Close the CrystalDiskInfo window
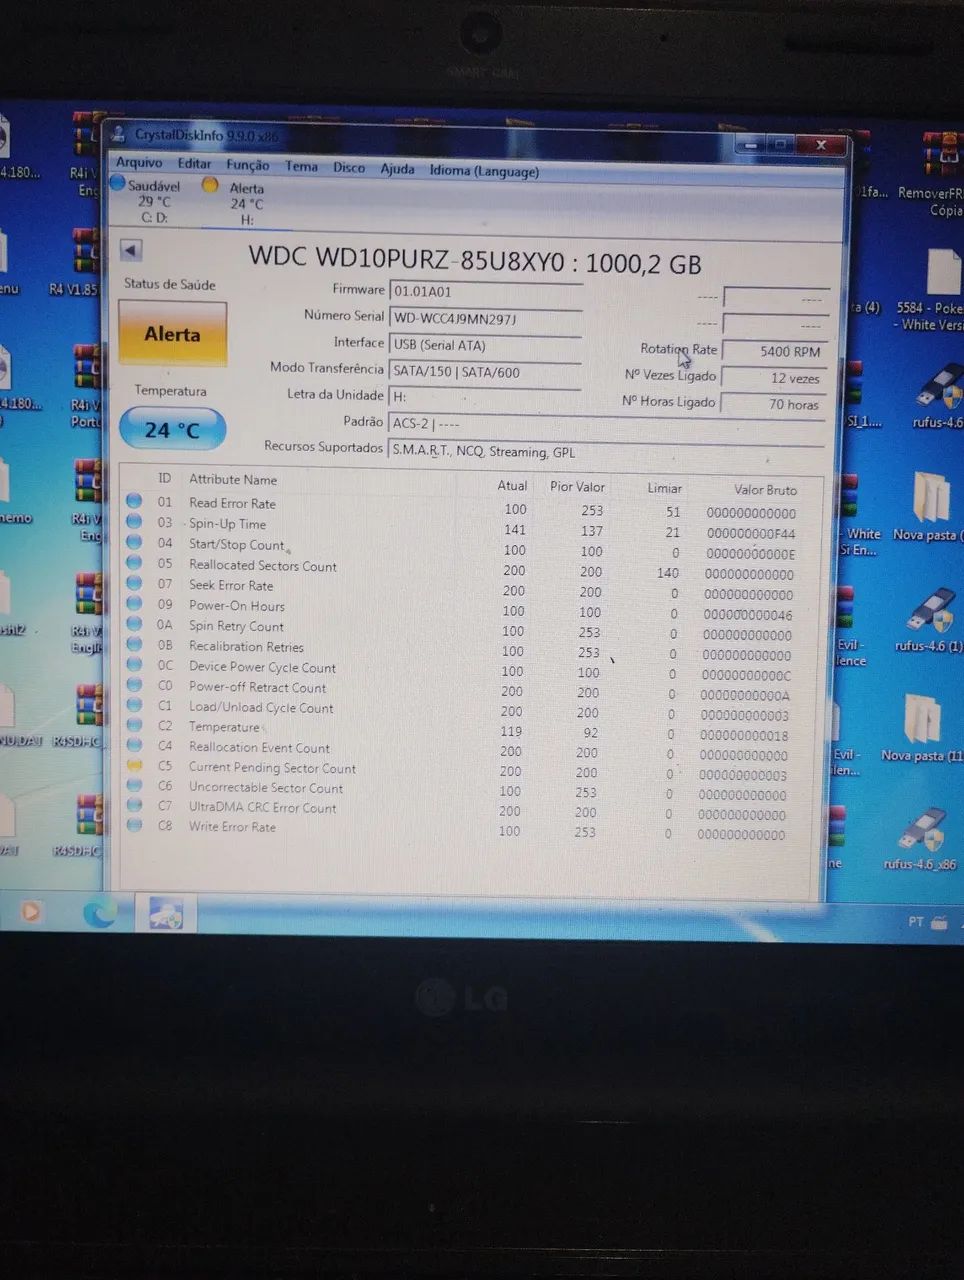Image resolution: width=964 pixels, height=1280 pixels. (821, 145)
